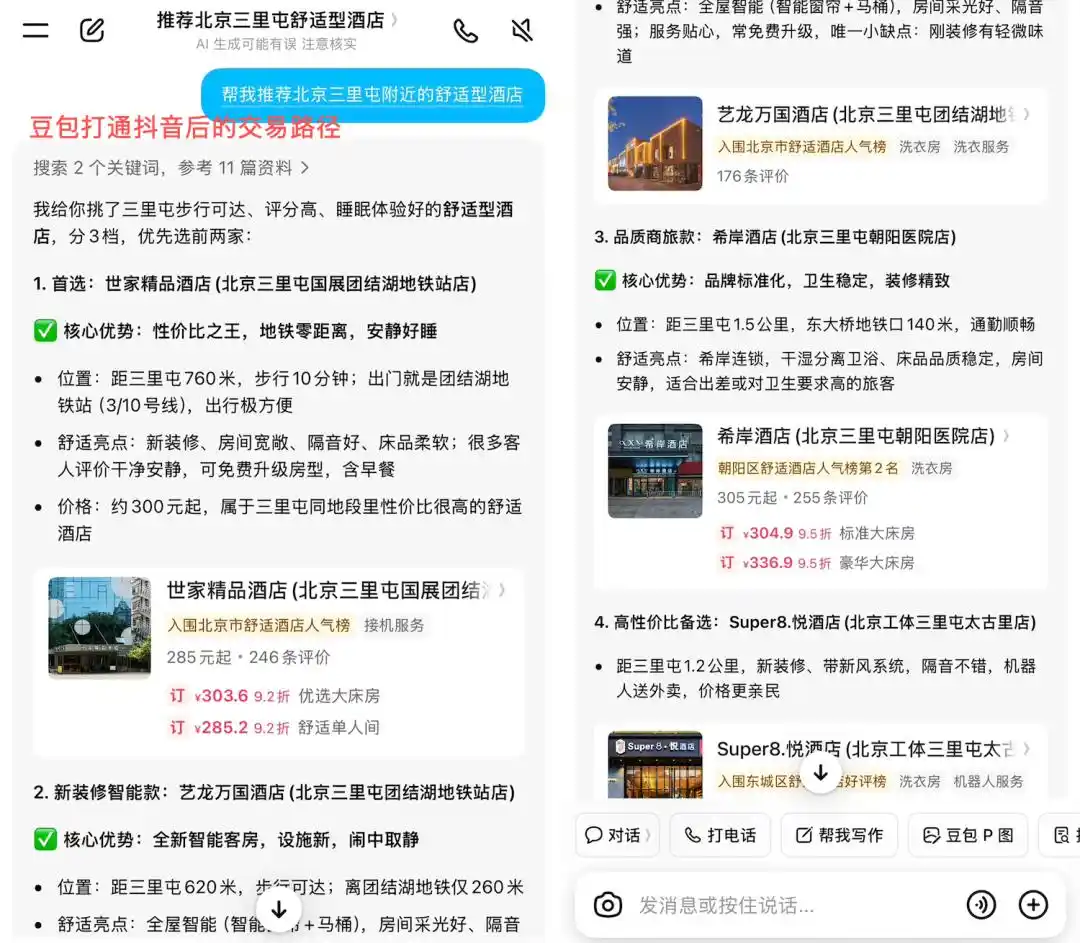Tap heading 3. 品质商旅款：希岸酒店
Screen dimensions: 1080x943
coord(775,237)
